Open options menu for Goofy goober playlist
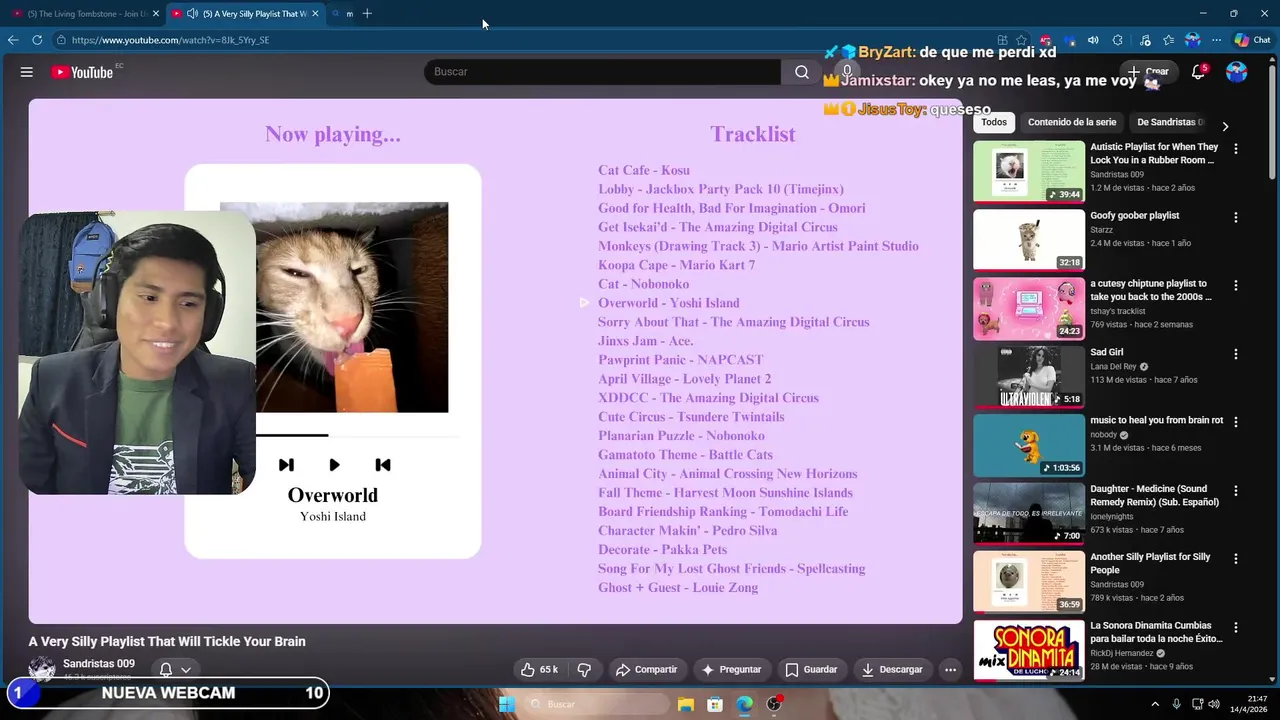The height and width of the screenshot is (720, 1280). tap(1236, 217)
